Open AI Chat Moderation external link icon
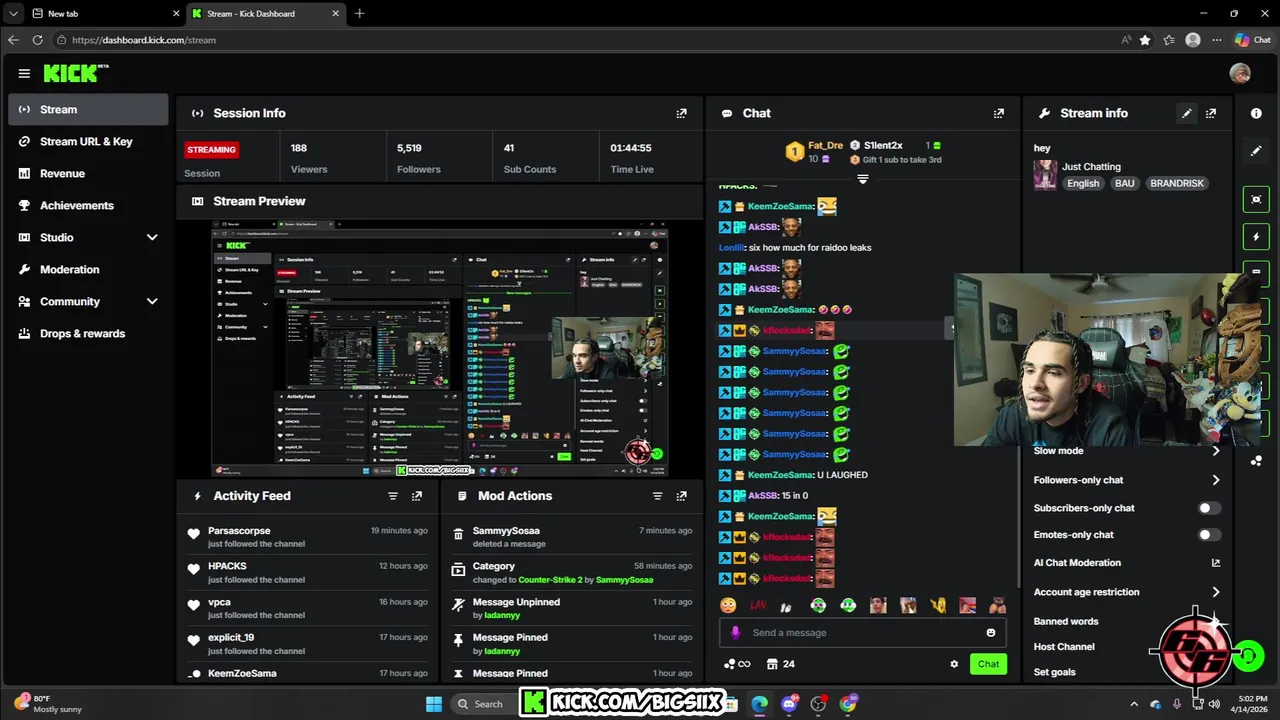The width and height of the screenshot is (1280, 720). click(1216, 563)
